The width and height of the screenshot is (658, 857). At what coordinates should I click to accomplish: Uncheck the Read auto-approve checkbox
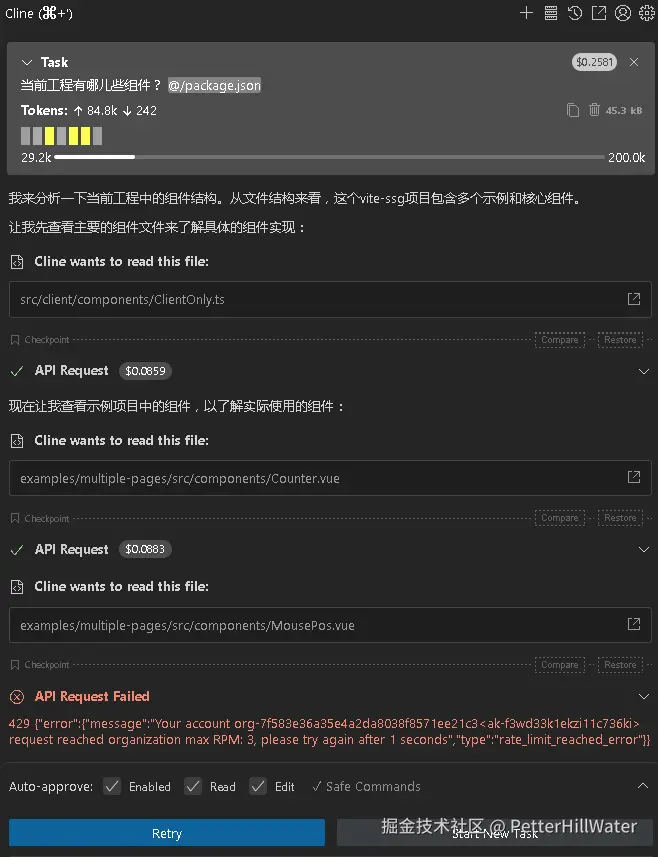193,786
